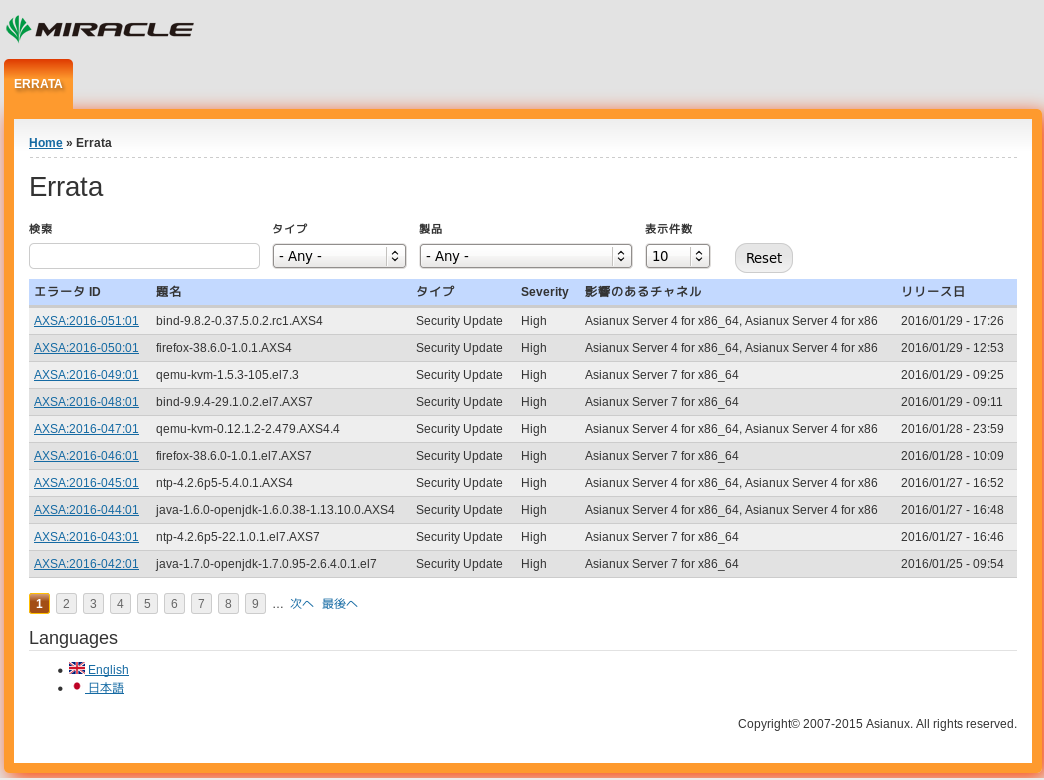Select the ERRATA tab
Screen dimensions: 1044x780
(38, 84)
